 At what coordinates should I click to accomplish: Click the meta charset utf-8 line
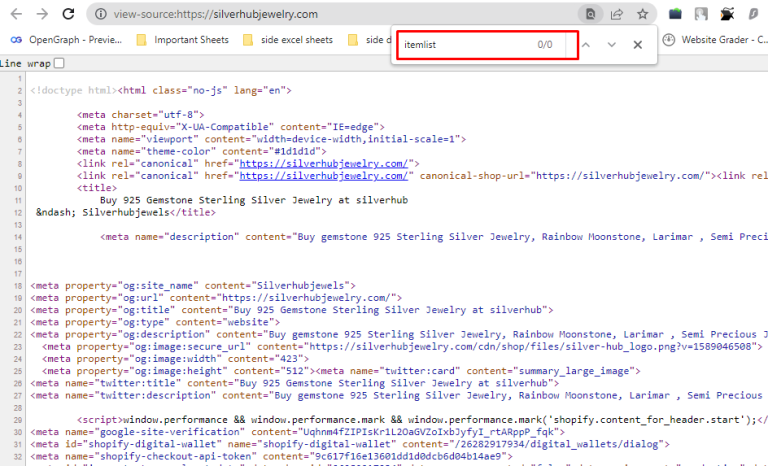pos(141,115)
